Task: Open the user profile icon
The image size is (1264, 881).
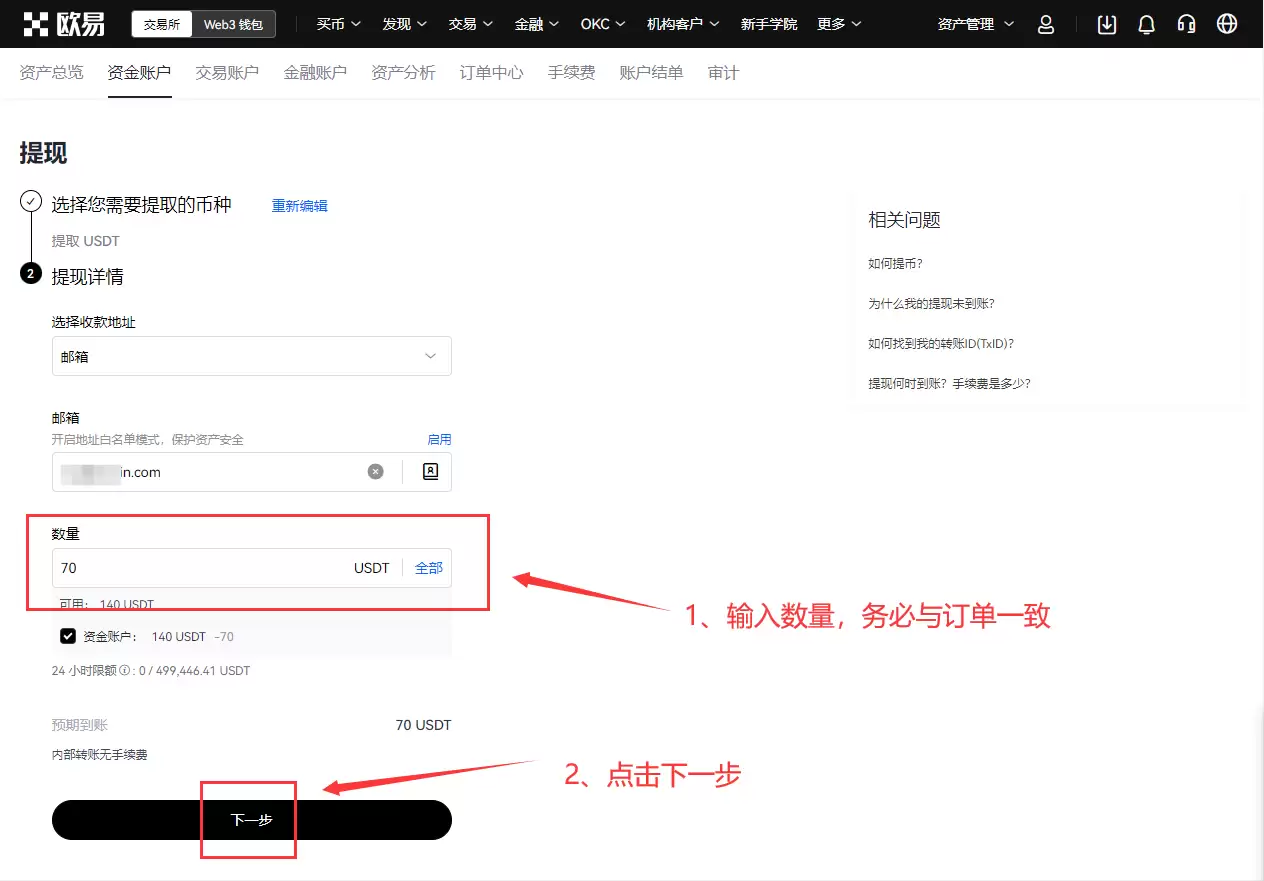Action: 1046,24
